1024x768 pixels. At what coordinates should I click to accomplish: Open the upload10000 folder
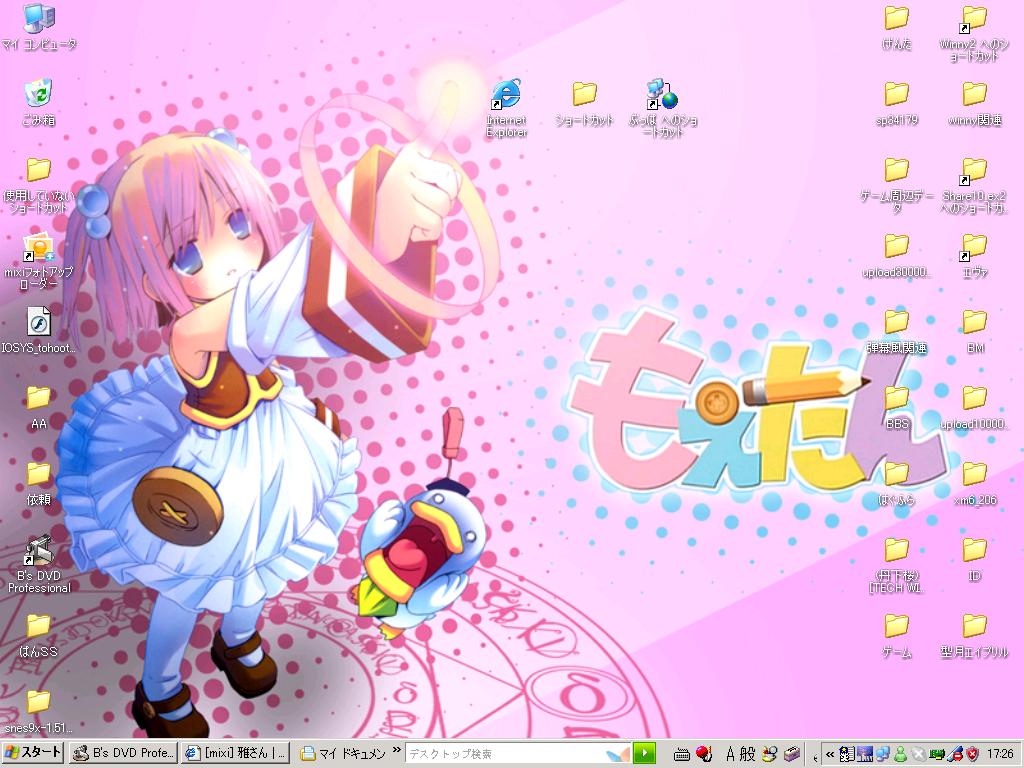(974, 406)
